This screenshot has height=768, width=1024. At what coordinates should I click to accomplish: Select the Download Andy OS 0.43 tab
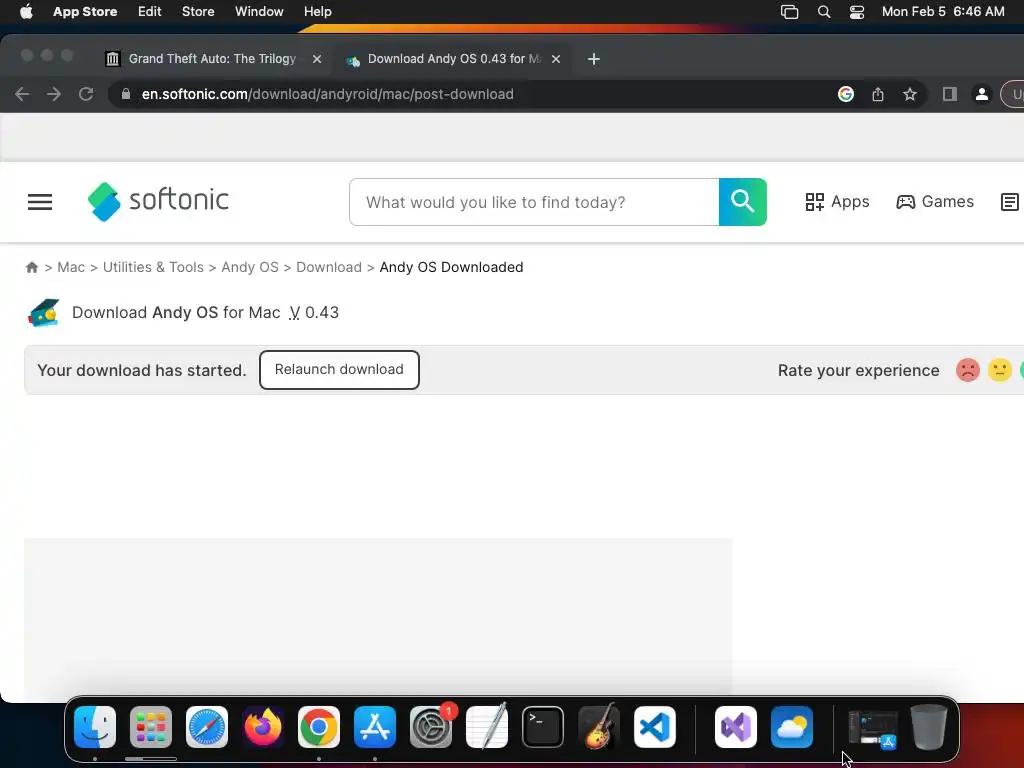[454, 59]
